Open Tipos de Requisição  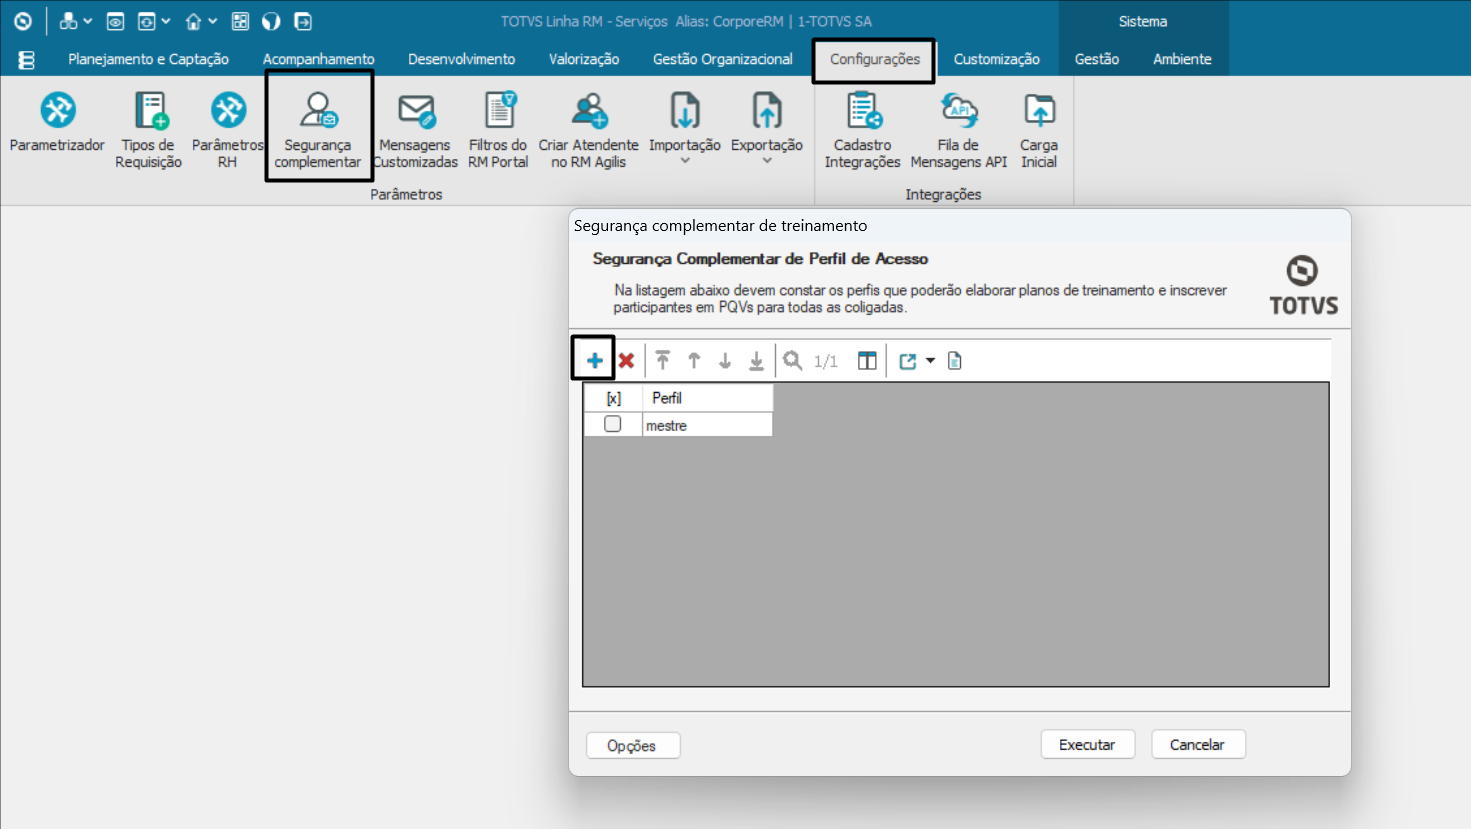(148, 130)
